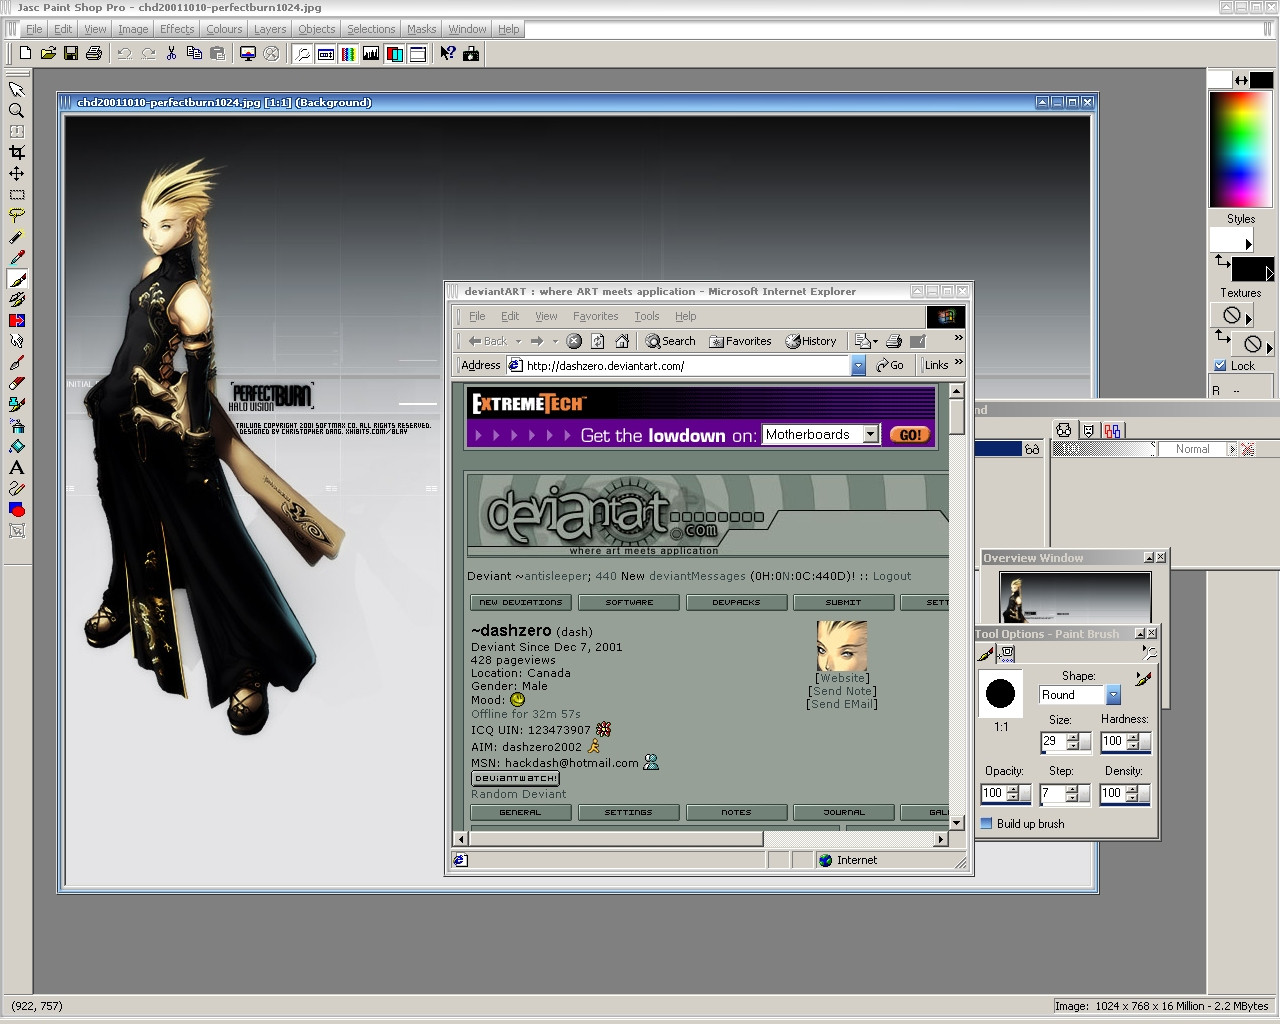The width and height of the screenshot is (1280, 1024).
Task: Select the Clone Brush tool
Action: [17, 299]
